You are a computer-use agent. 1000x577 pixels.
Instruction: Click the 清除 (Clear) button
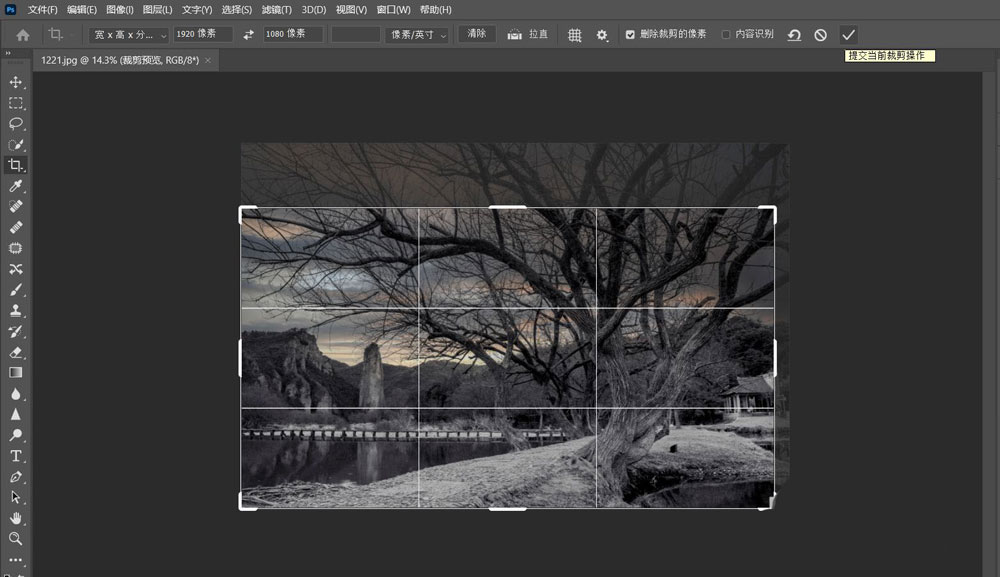[477, 34]
